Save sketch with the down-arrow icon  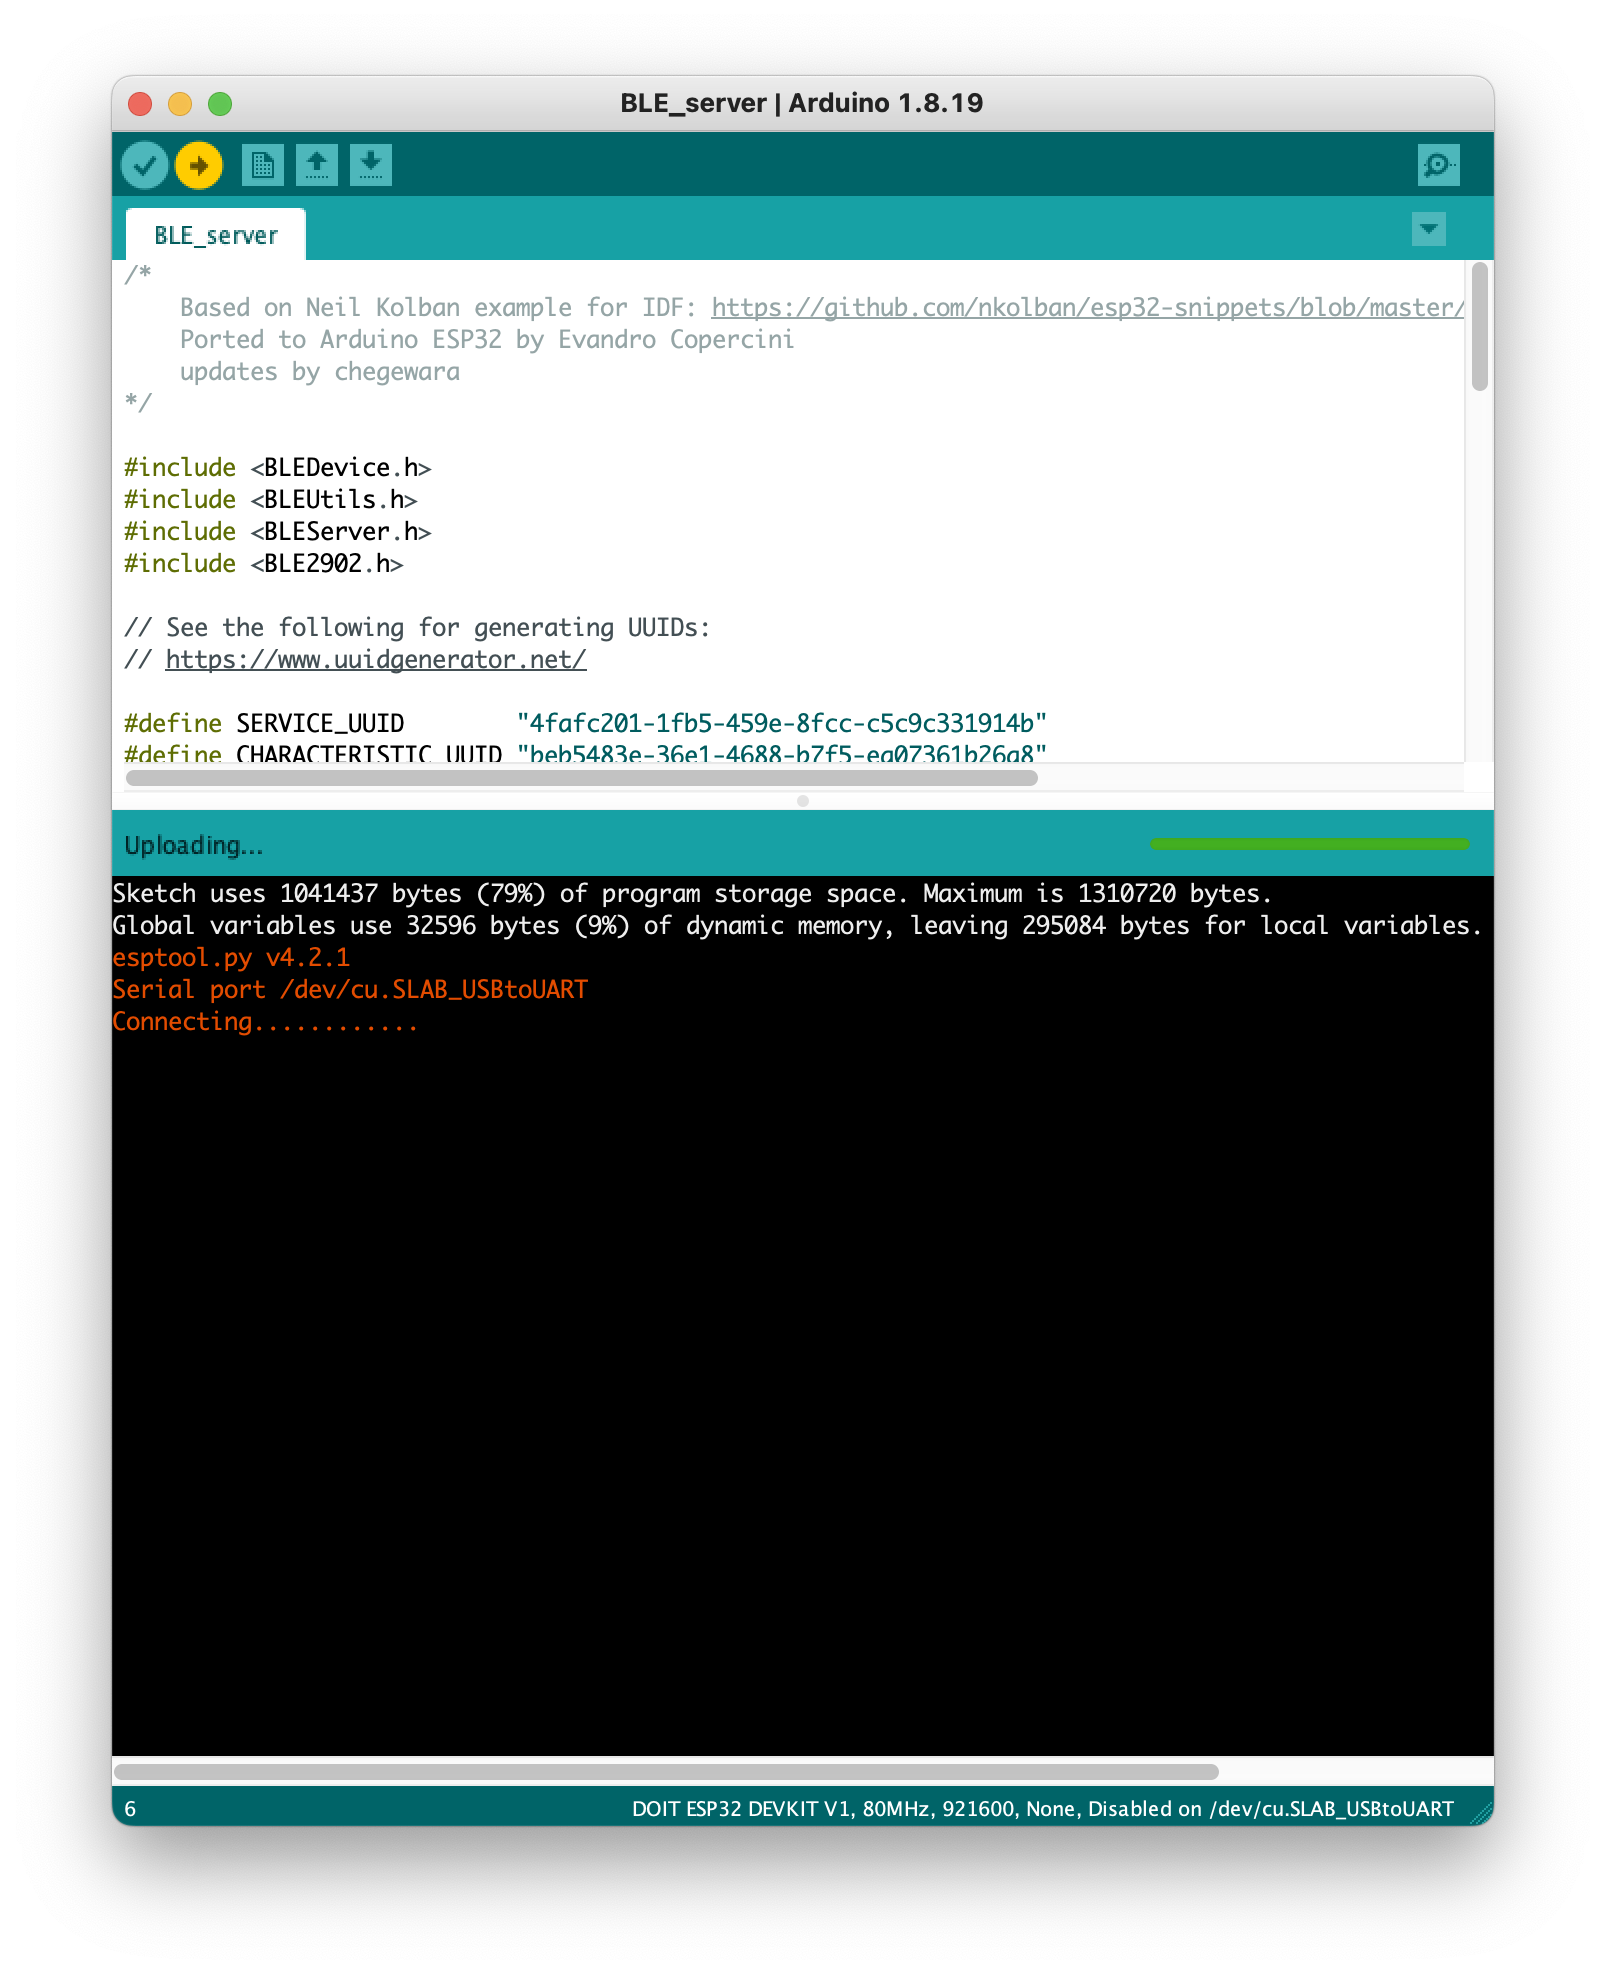(x=371, y=165)
